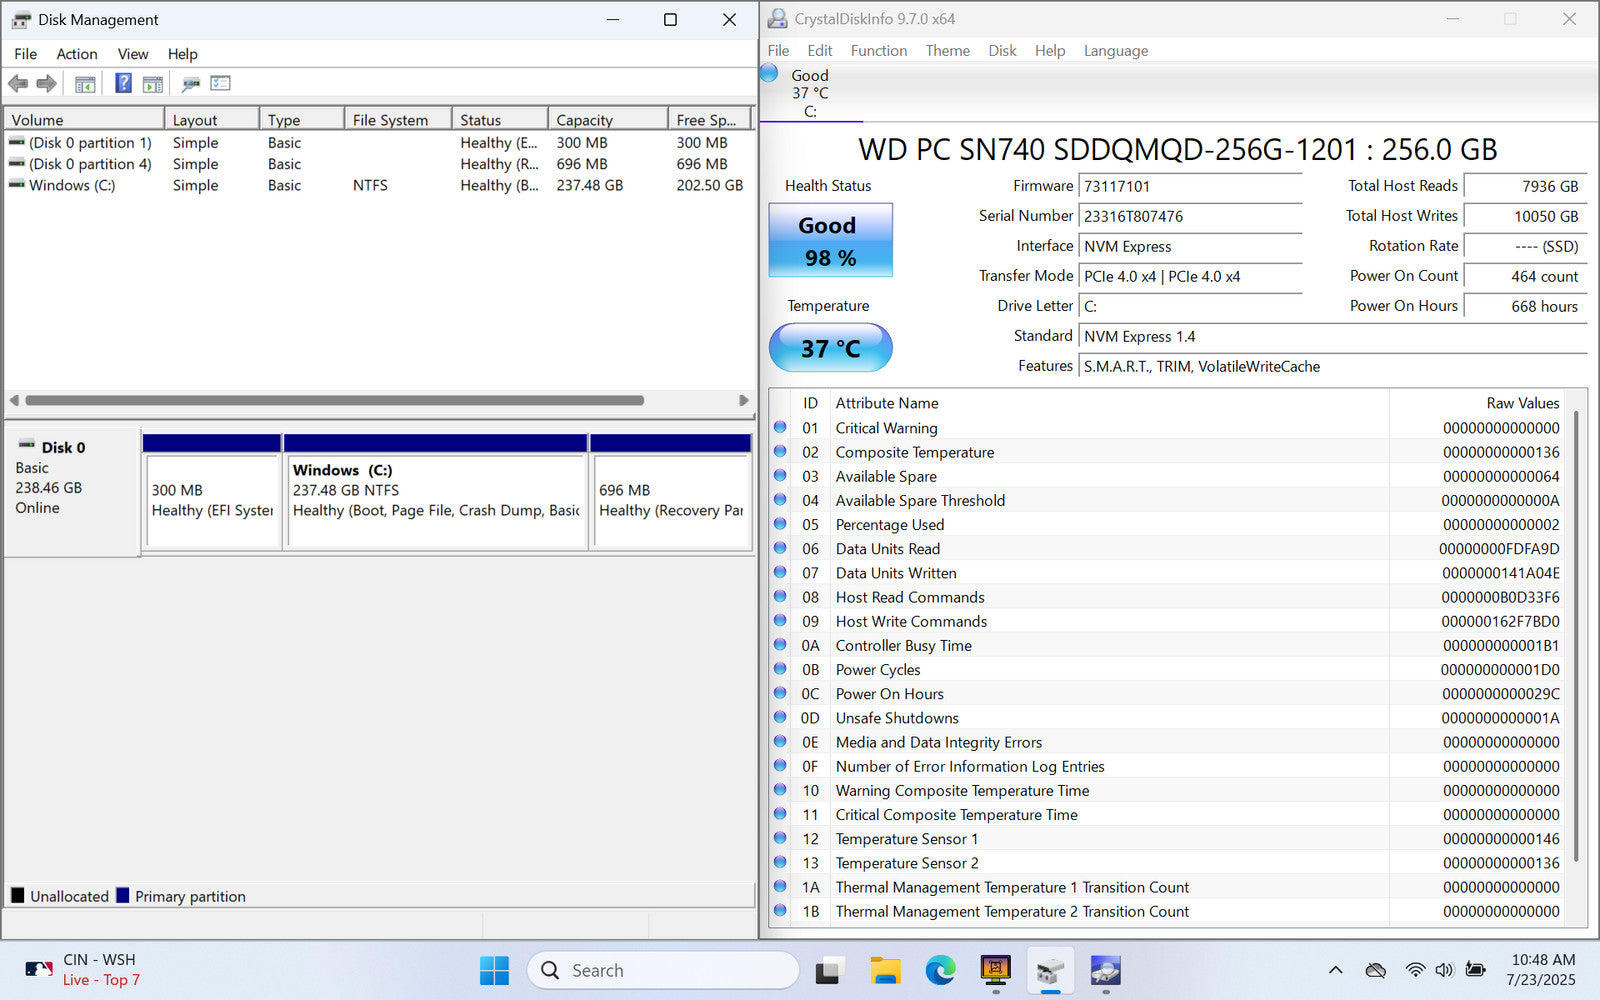Click the Back arrow in Disk Management toolbar
Image resolution: width=1600 pixels, height=1000 pixels.
(x=18, y=84)
